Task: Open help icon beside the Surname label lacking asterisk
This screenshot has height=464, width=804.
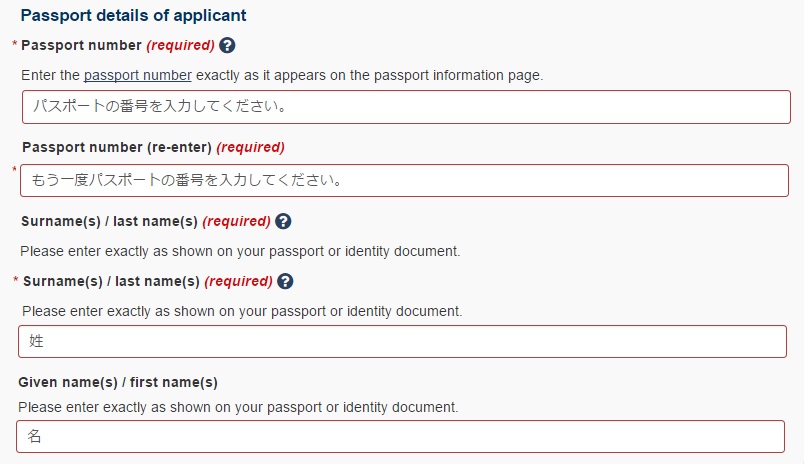Action: (283, 221)
